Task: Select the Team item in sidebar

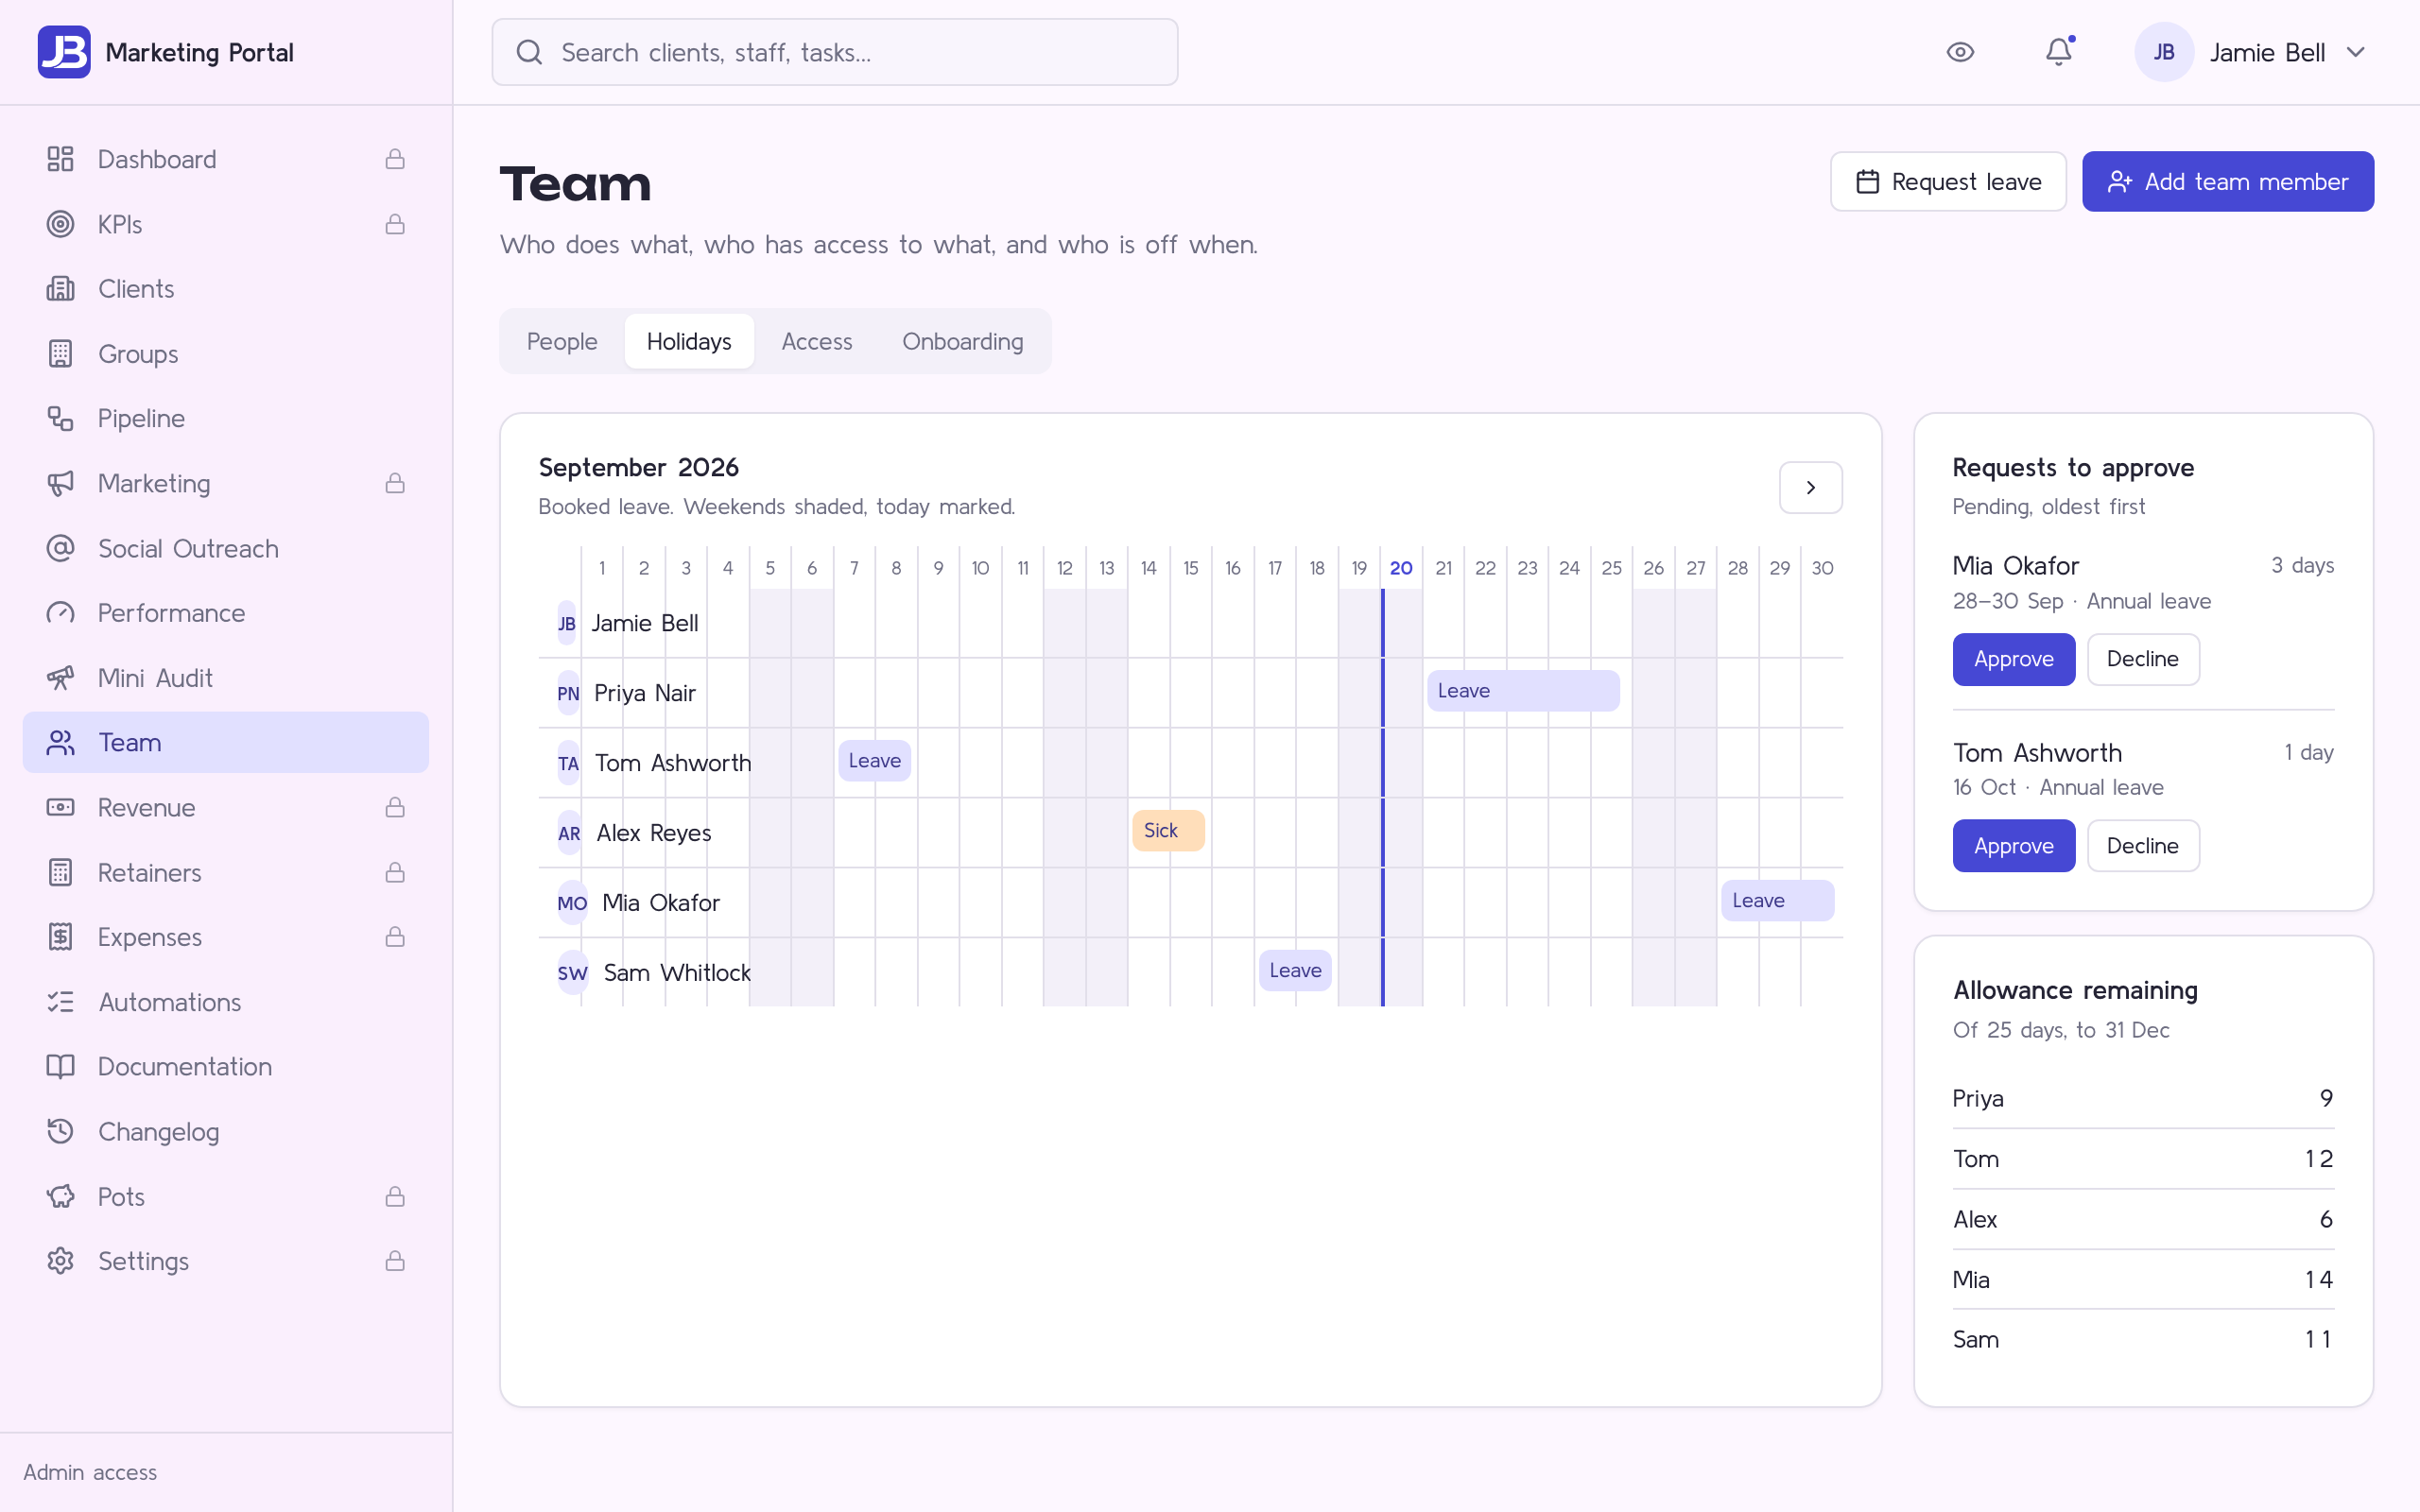Action: [x=226, y=742]
